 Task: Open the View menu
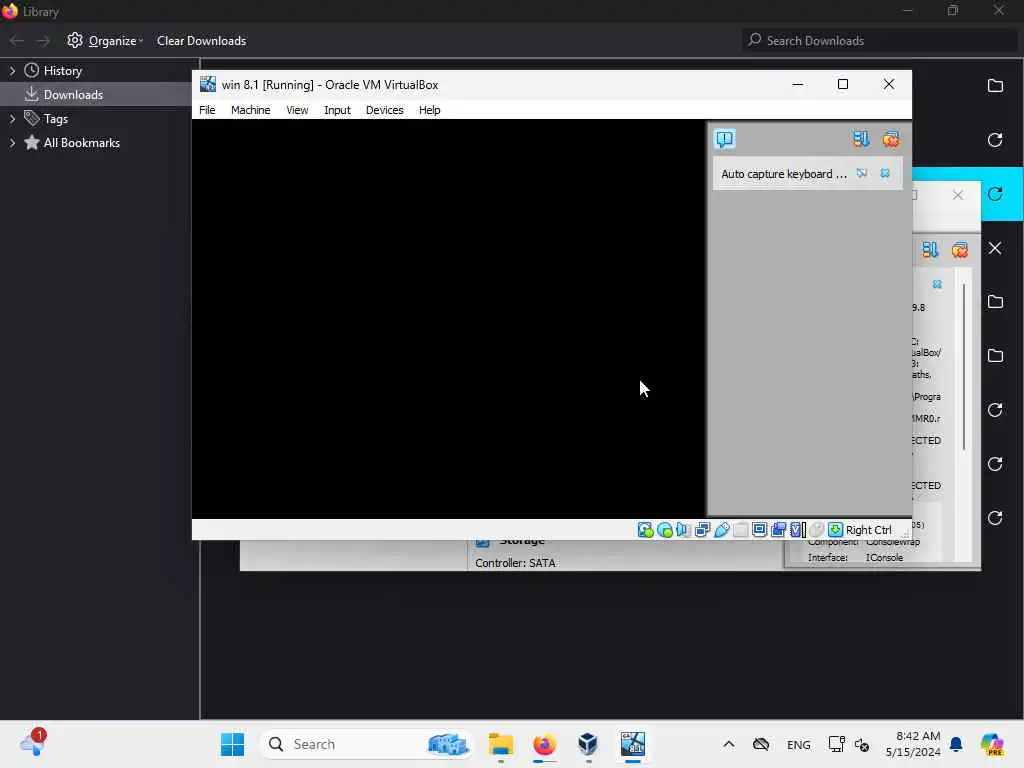(x=297, y=110)
